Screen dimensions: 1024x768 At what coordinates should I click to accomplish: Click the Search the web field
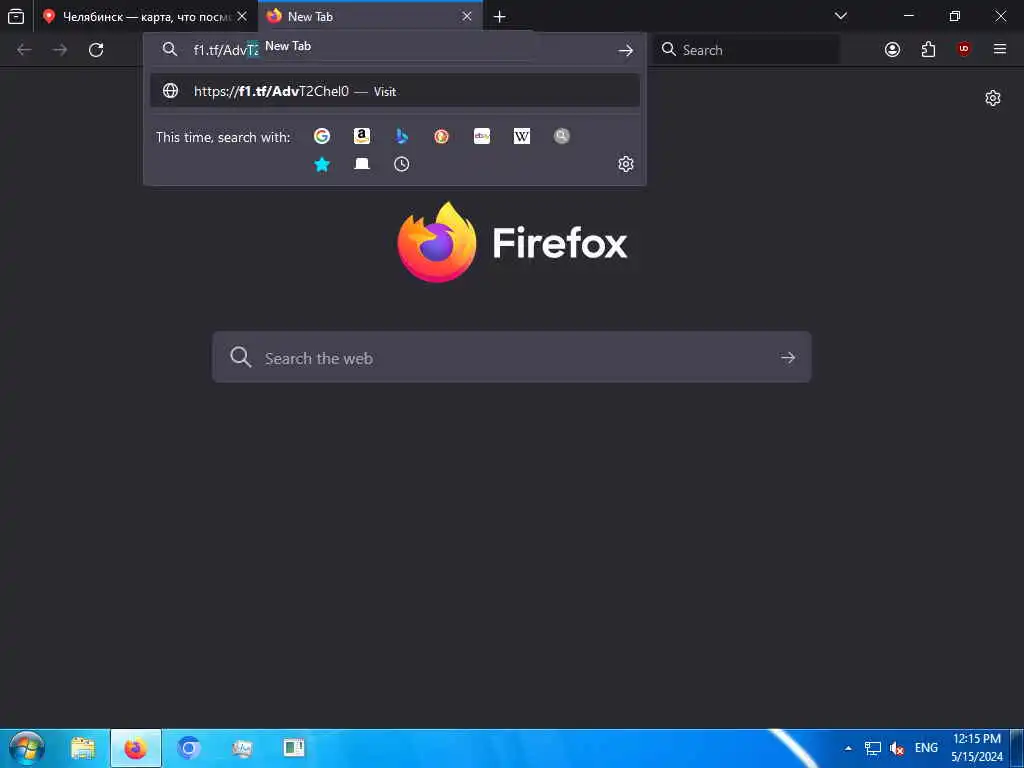pyautogui.click(x=511, y=357)
